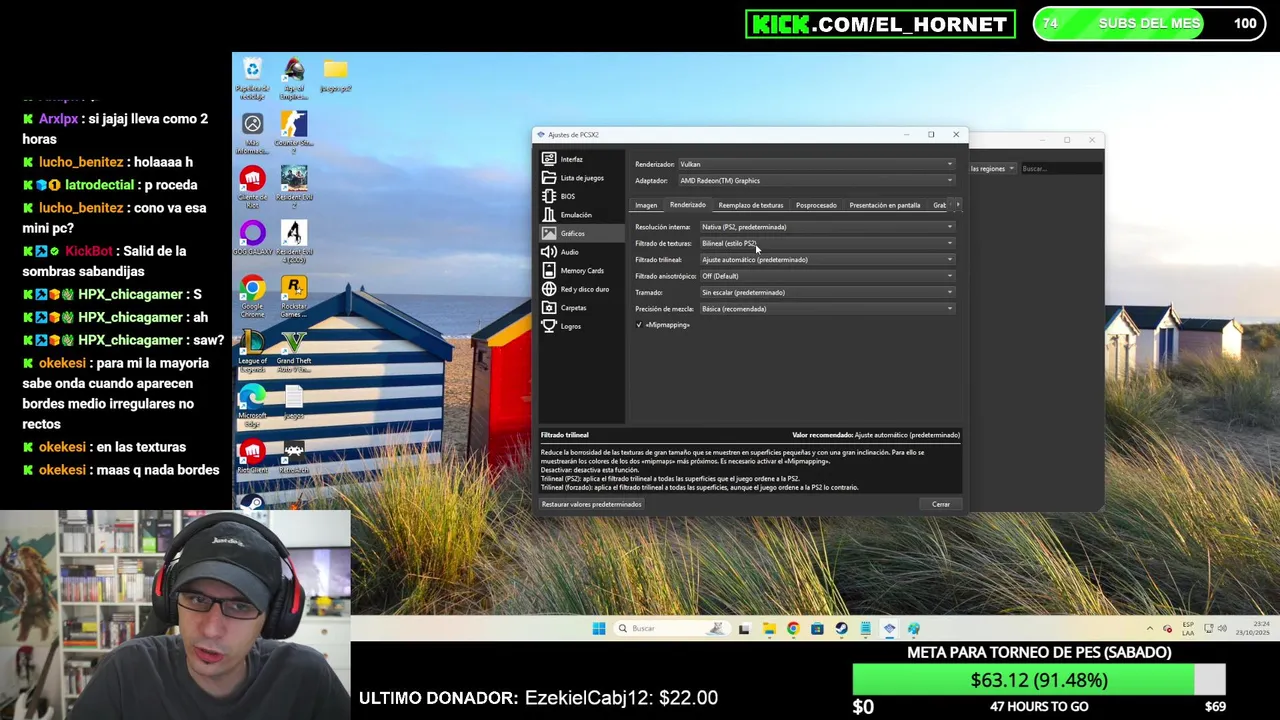Expand the Filtrado anisotrópico dropdown
1280x720 pixels.
pos(828,276)
